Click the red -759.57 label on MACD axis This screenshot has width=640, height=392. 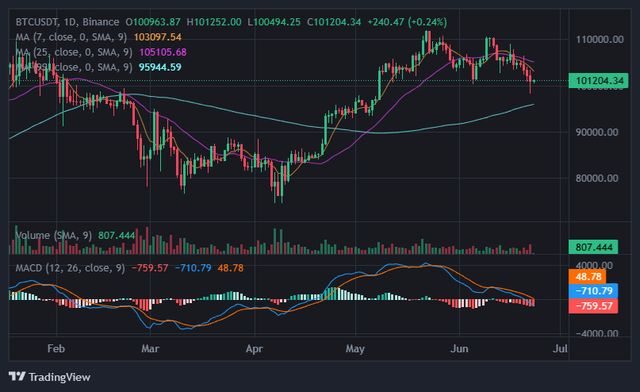pyautogui.click(x=593, y=306)
